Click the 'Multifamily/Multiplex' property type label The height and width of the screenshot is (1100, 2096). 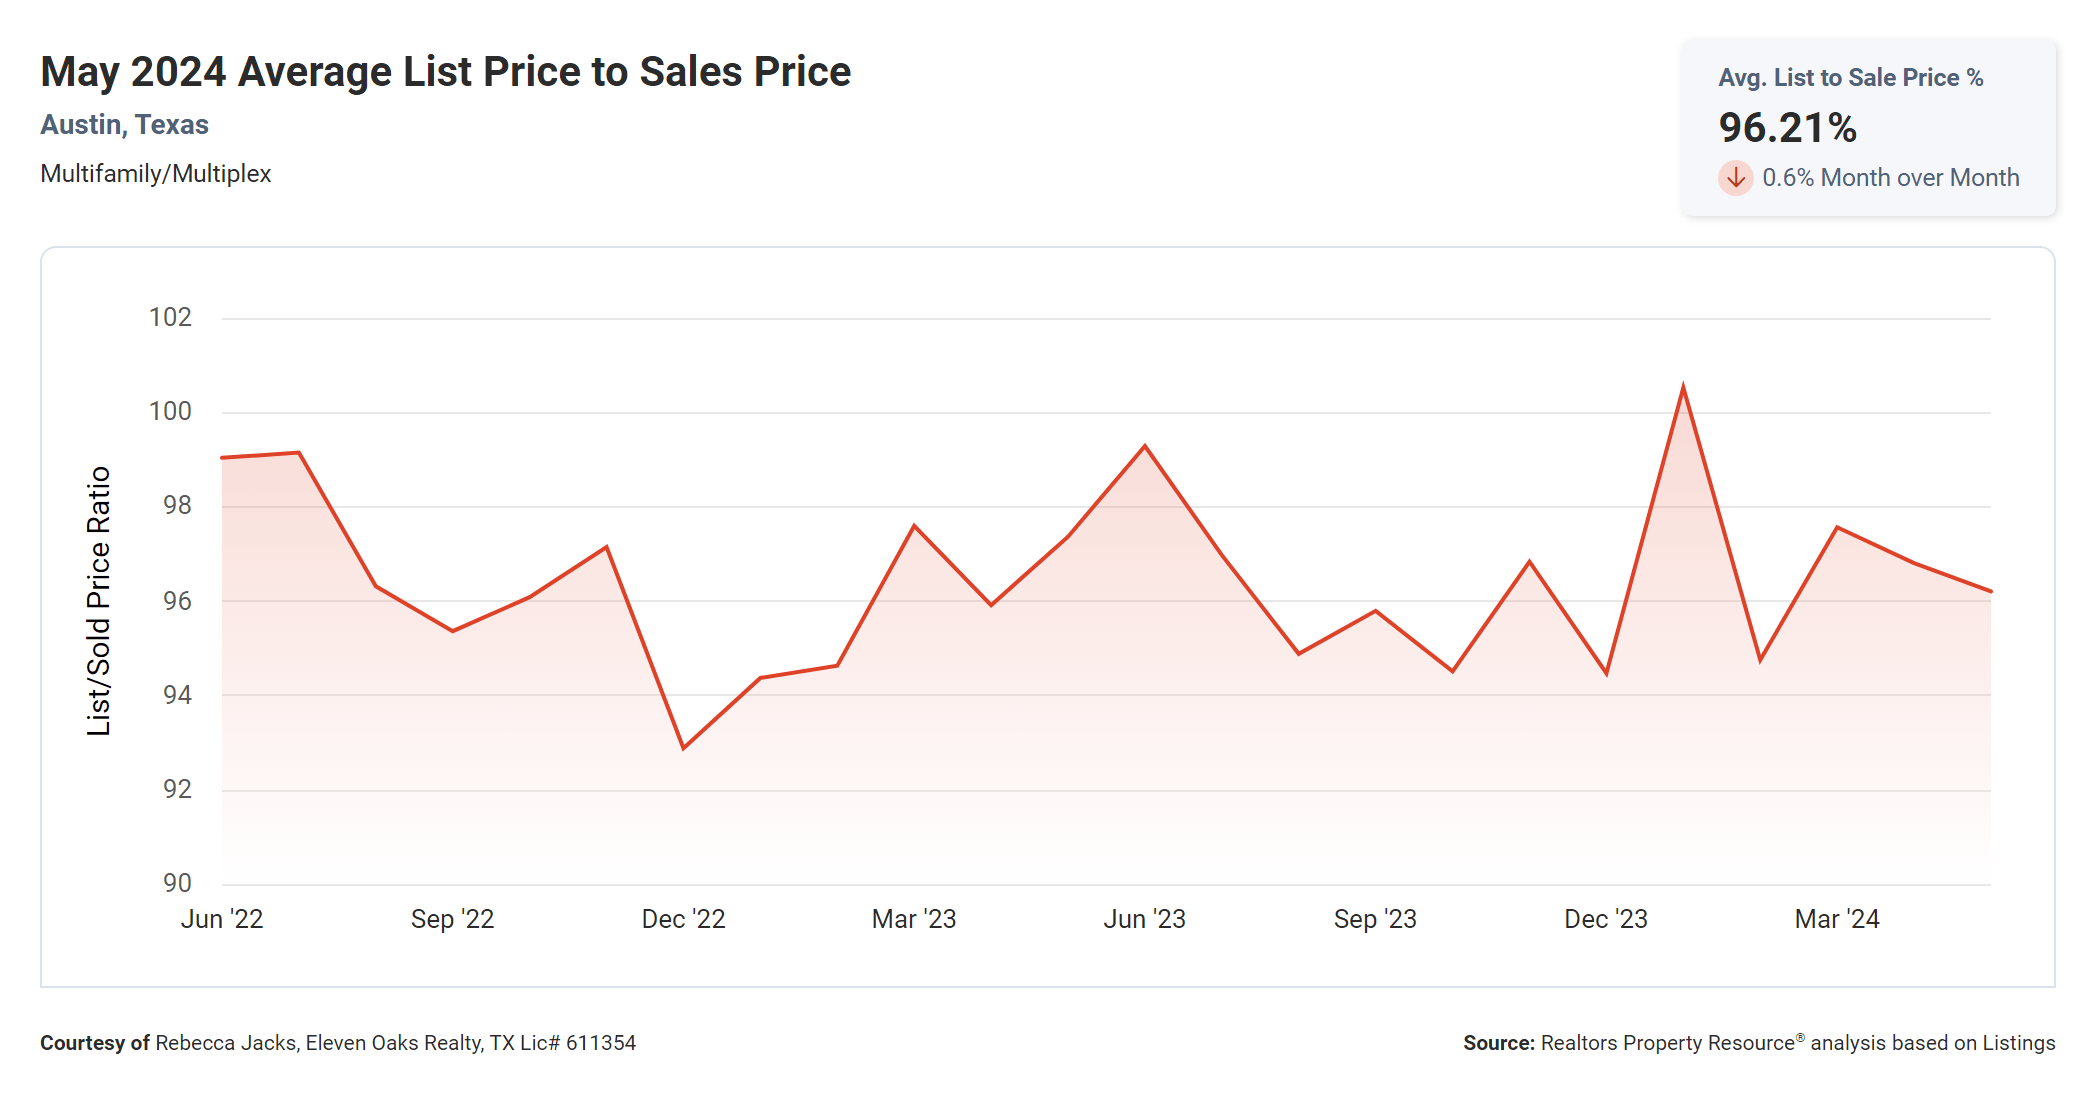click(x=155, y=174)
